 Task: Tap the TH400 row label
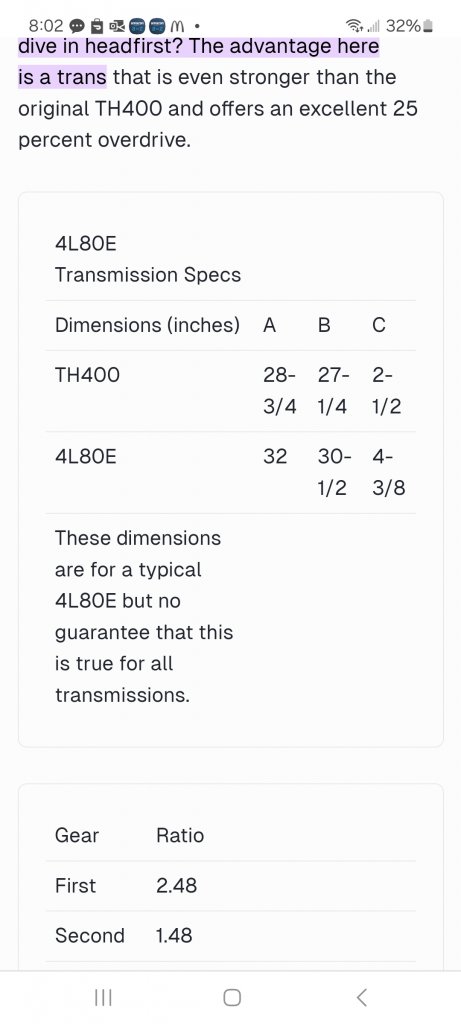click(x=87, y=375)
